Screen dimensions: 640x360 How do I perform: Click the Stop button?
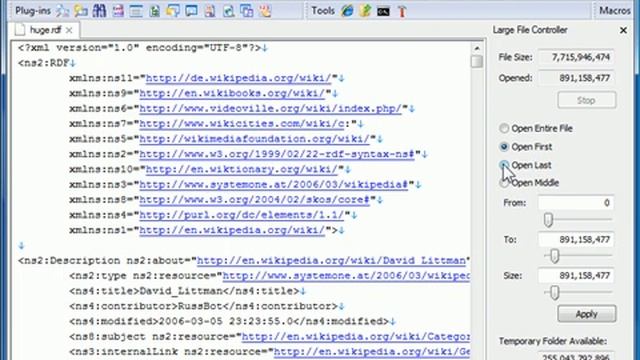[587, 100]
